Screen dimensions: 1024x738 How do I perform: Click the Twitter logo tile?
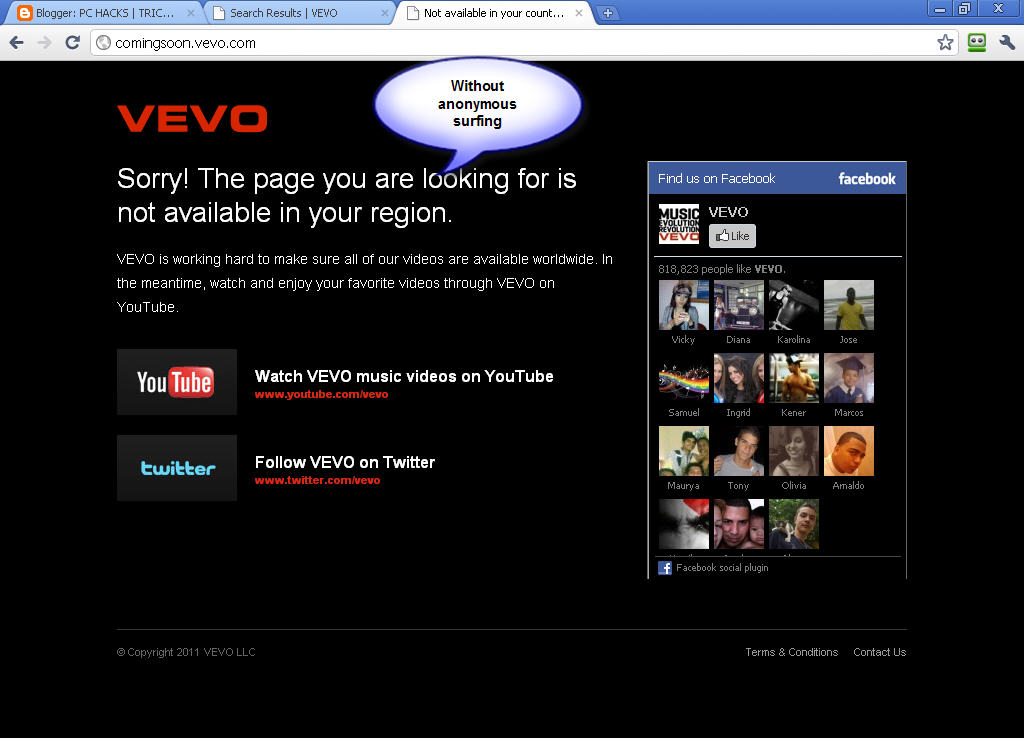(x=176, y=468)
